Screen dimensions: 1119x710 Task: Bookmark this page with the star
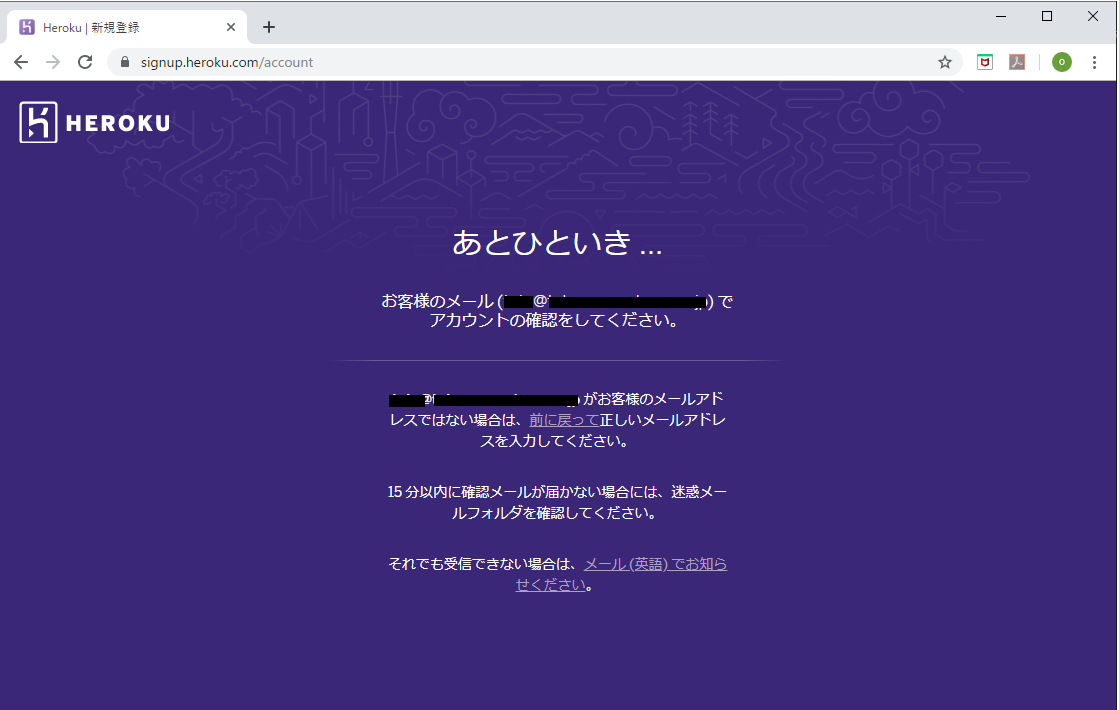(945, 62)
